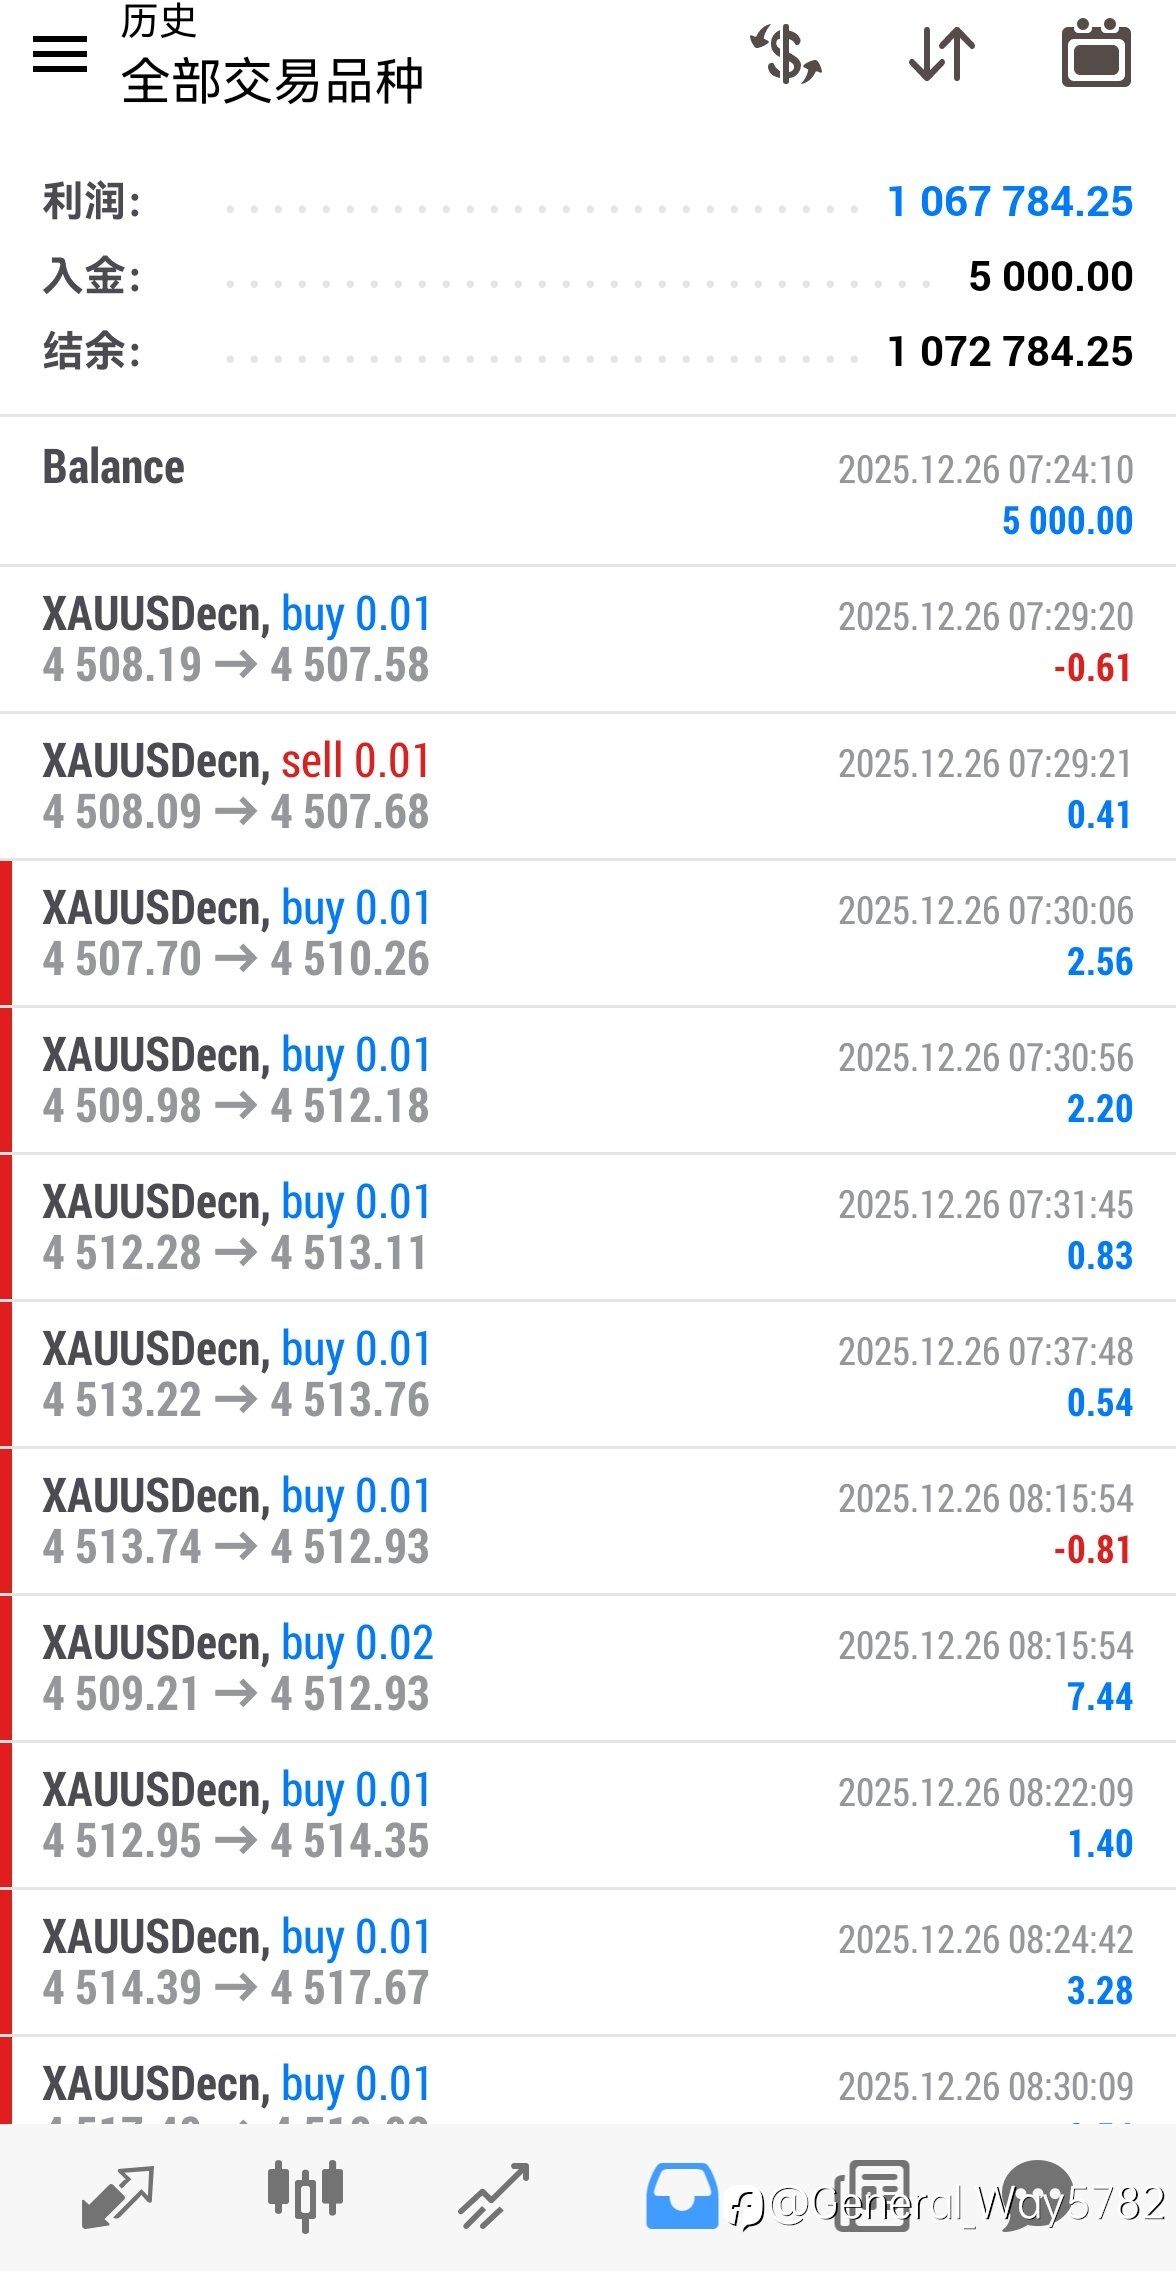This screenshot has height=2271, width=1176.
Task: Select the History inbox tab icon
Action: pyautogui.click(x=682, y=2196)
